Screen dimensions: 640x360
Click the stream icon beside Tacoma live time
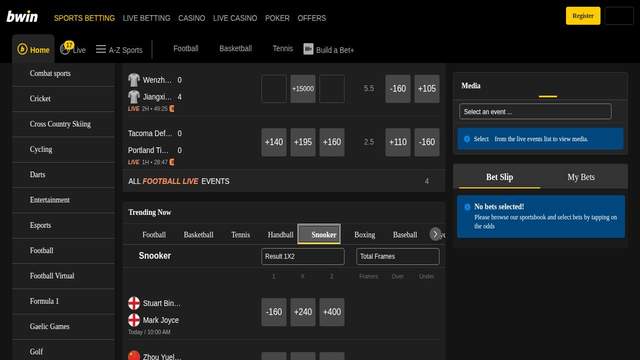tap(172, 162)
